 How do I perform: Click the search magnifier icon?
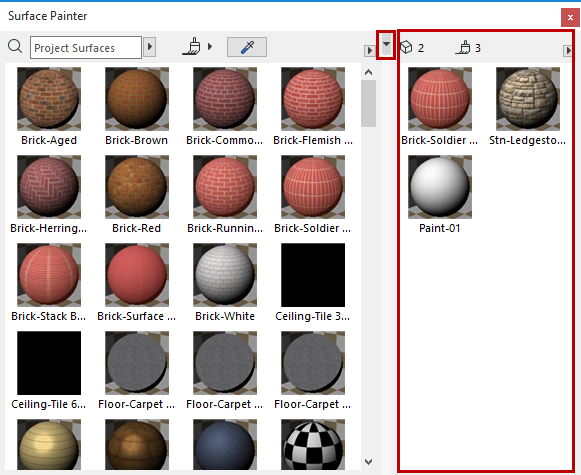(15, 47)
